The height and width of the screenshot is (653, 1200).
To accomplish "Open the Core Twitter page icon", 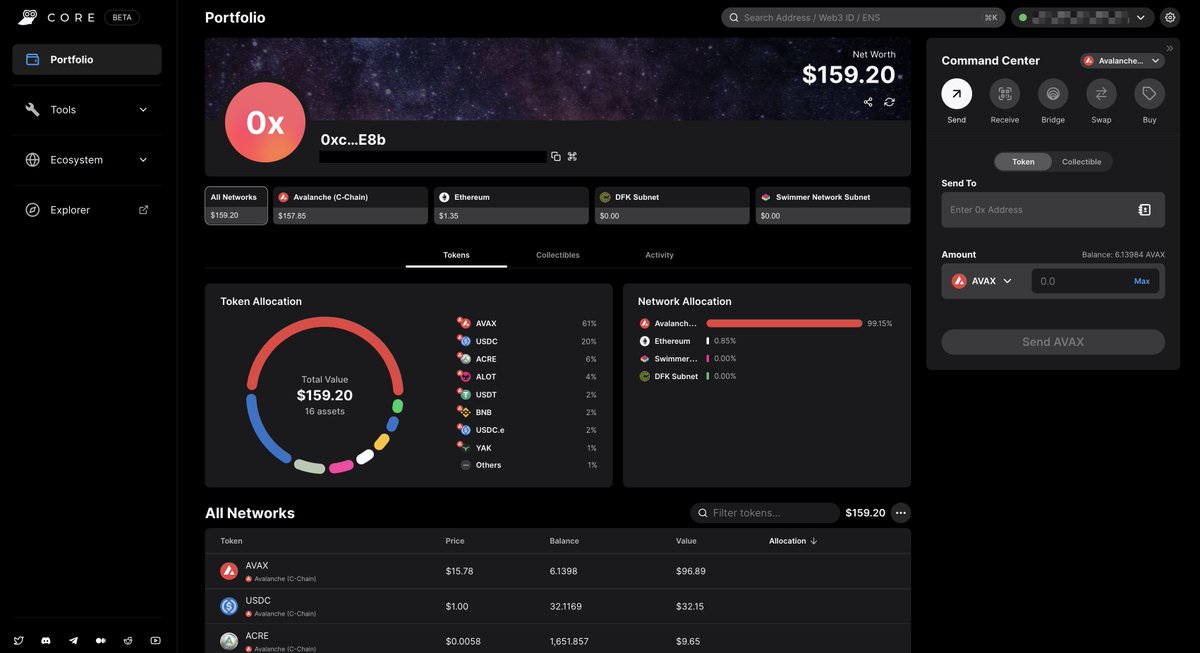I will tap(18, 640).
